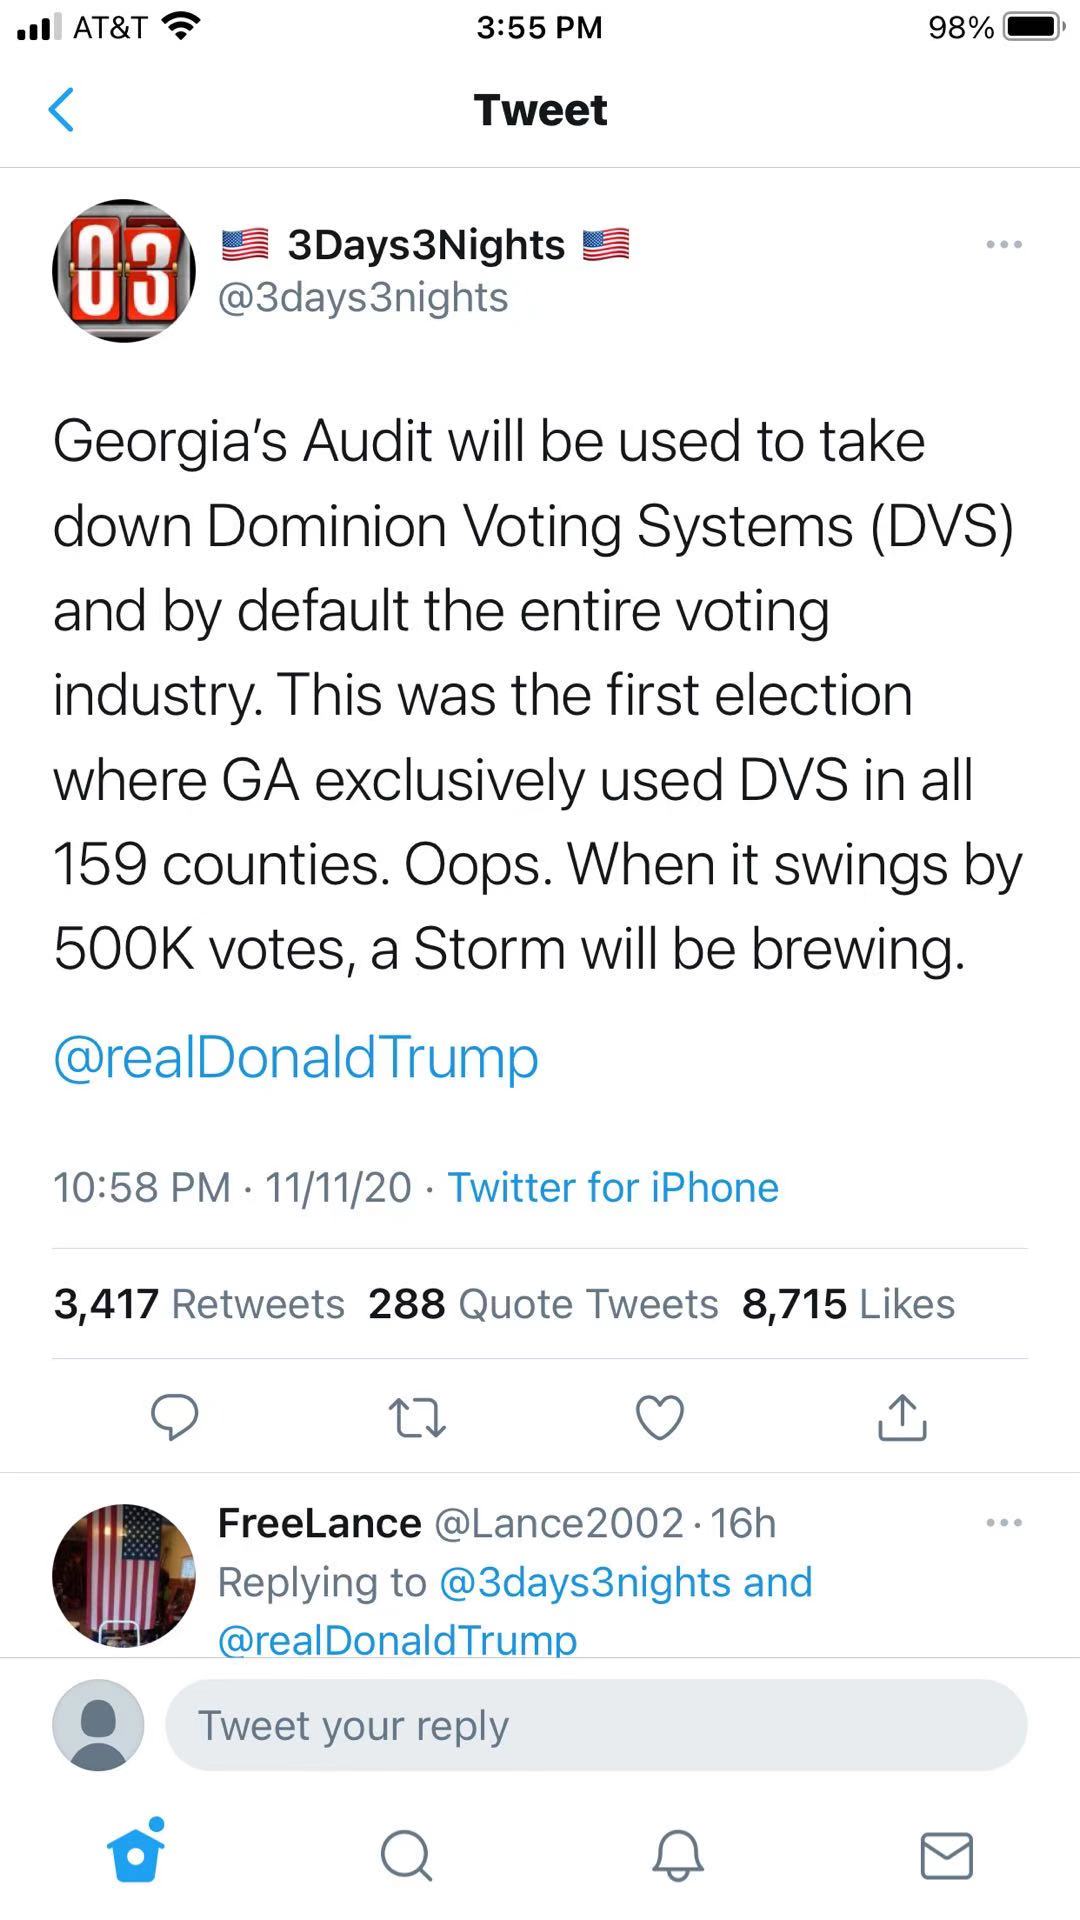Tap the Tweet your reply field
This screenshot has height=1920, width=1080.
point(596,1725)
